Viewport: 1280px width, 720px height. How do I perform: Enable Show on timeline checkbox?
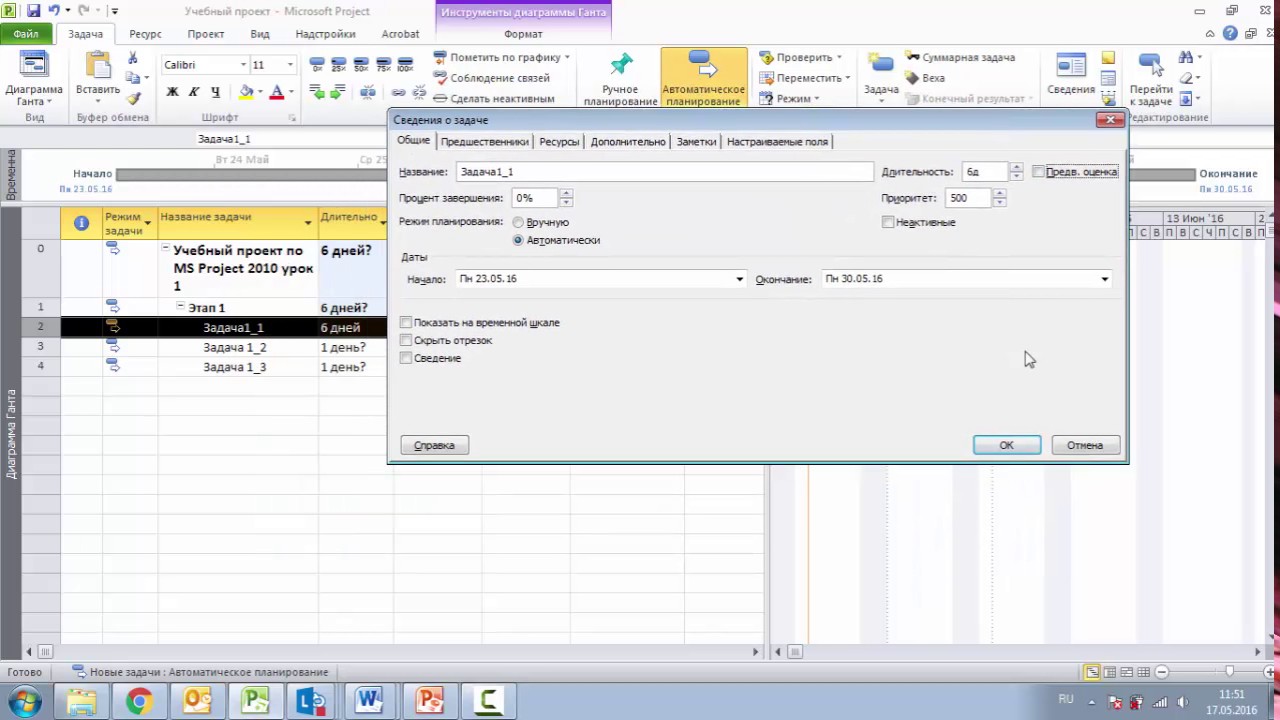[x=405, y=322]
